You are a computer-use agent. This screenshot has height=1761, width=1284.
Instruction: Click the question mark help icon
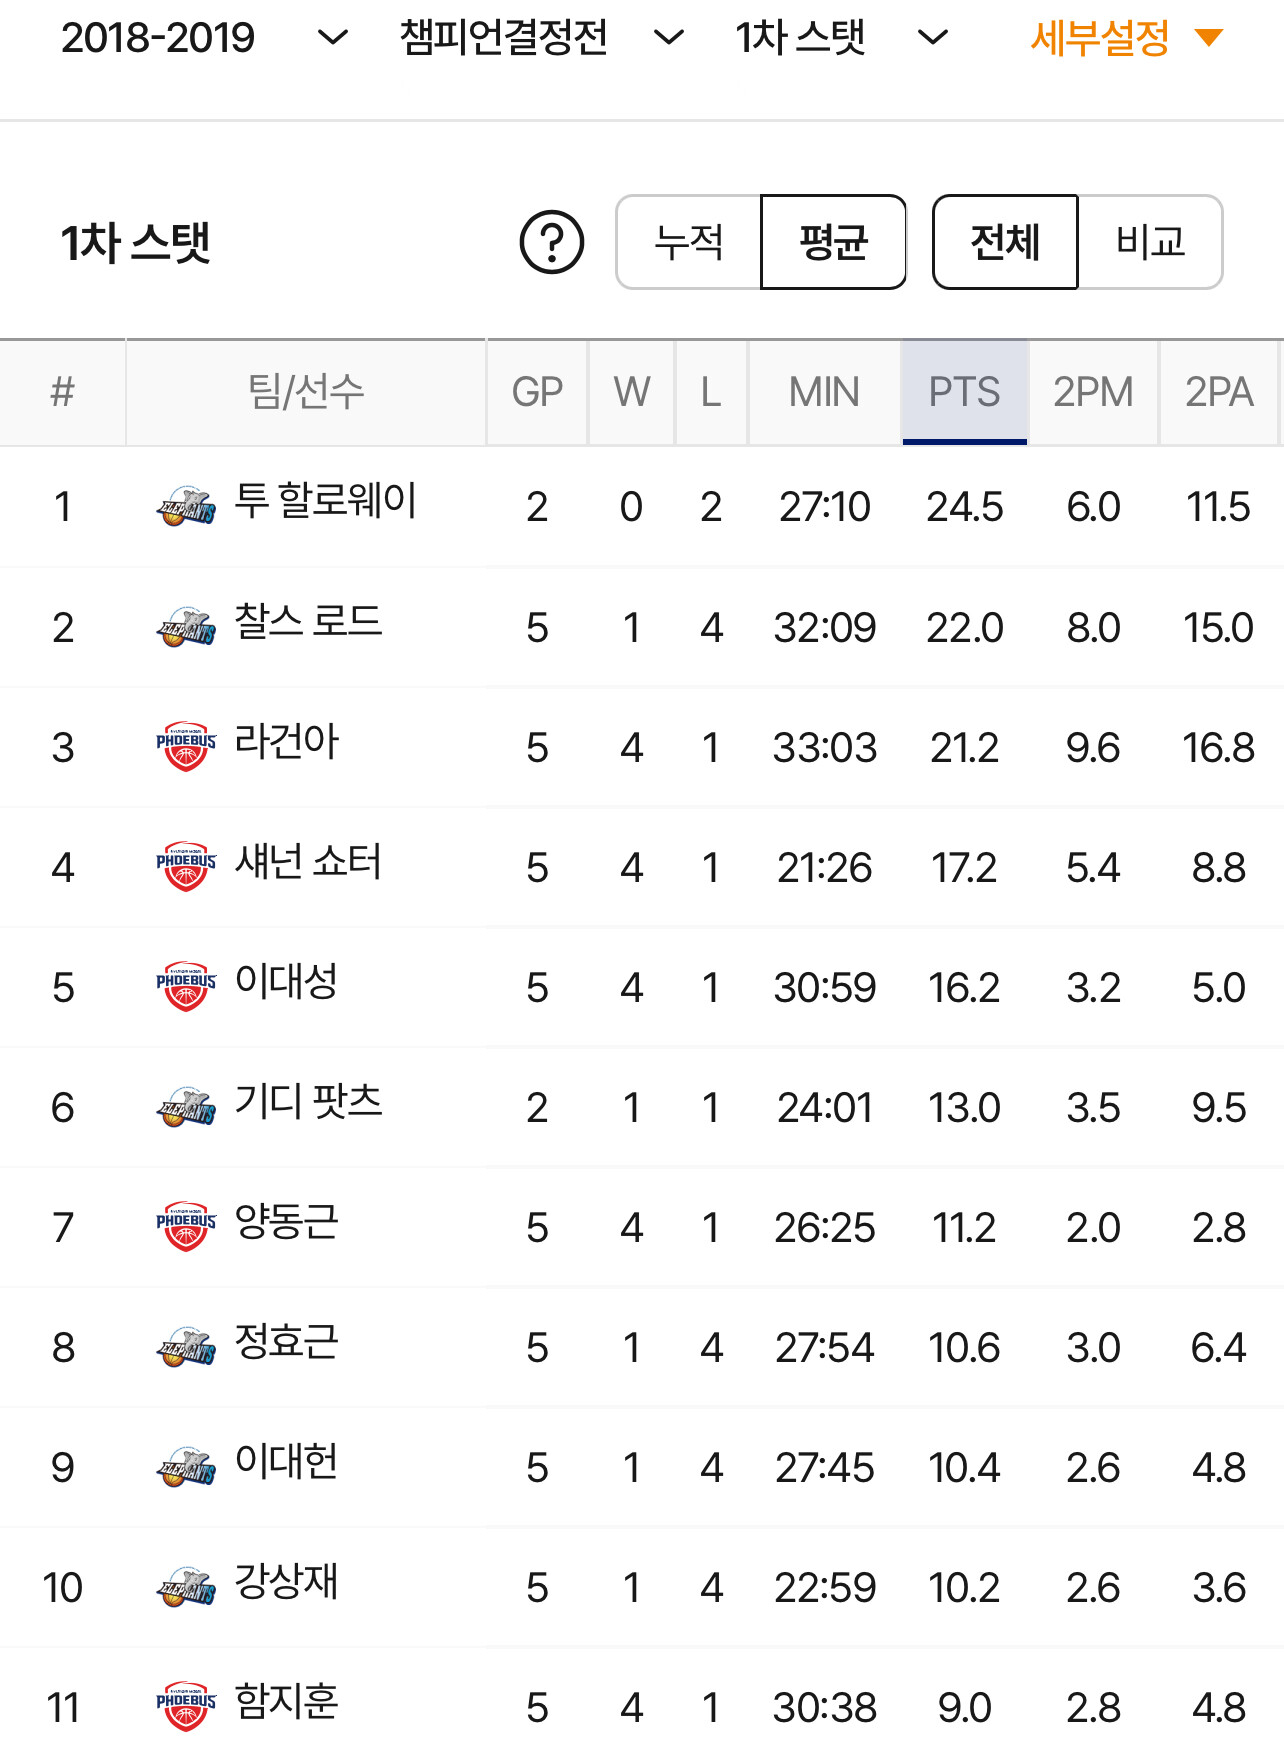coord(551,242)
